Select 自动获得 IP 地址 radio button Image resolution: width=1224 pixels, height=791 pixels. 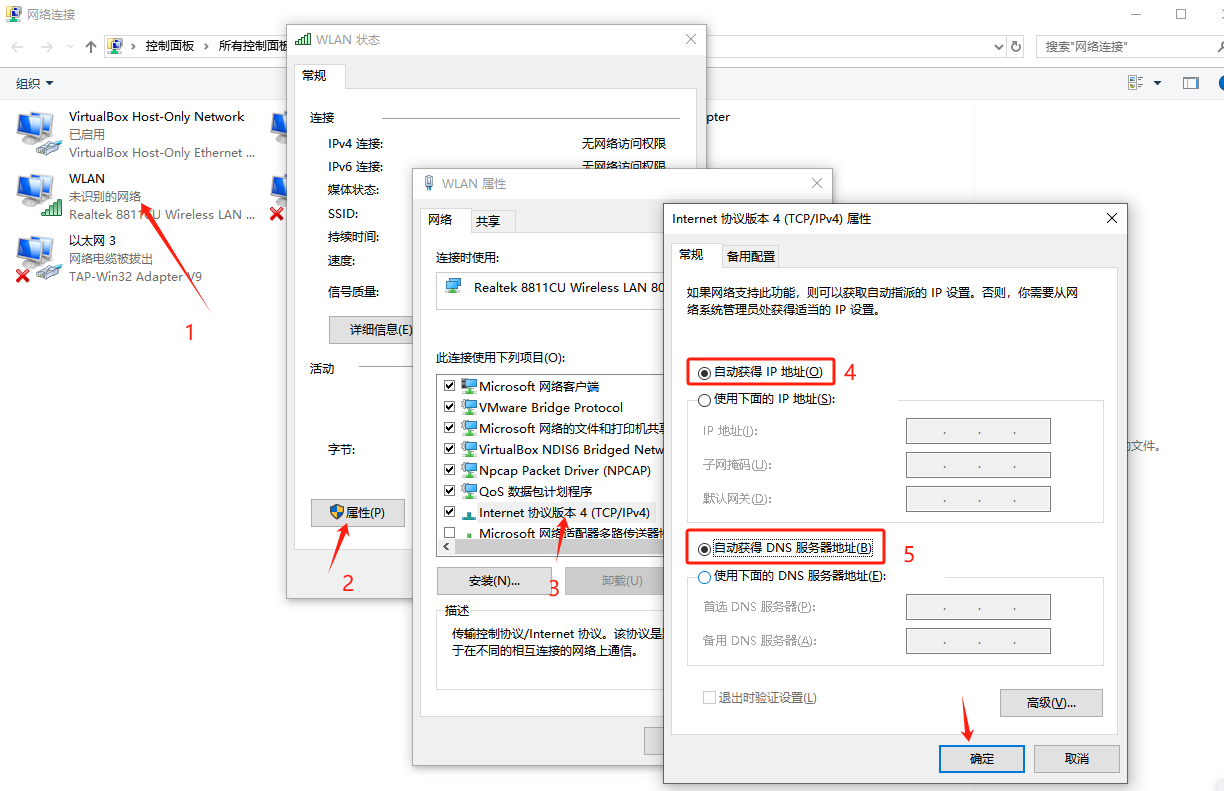pyautogui.click(x=704, y=372)
